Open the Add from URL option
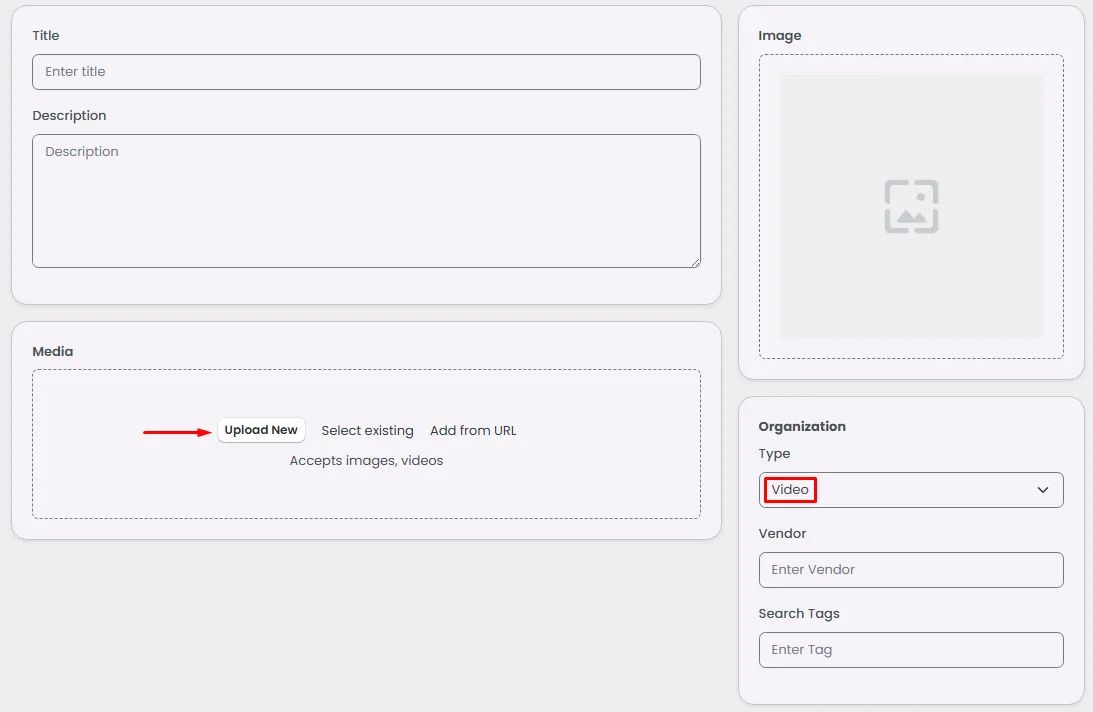This screenshot has width=1093, height=712. 473,431
